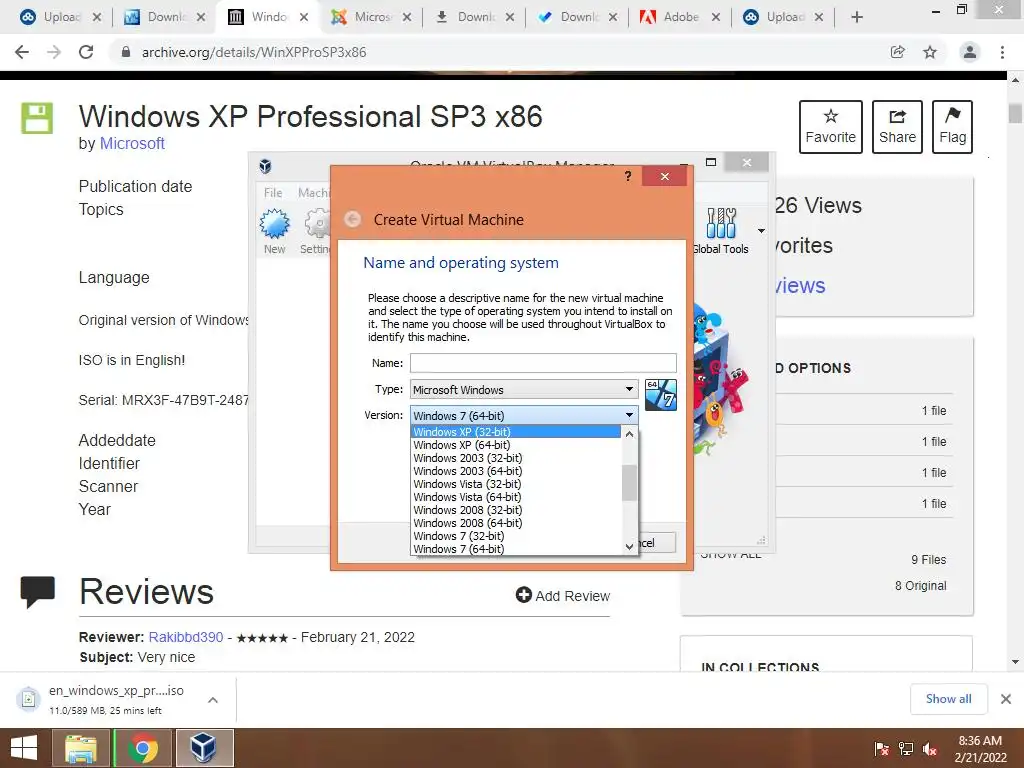Click the Action Center flag tray icon

click(x=882, y=748)
